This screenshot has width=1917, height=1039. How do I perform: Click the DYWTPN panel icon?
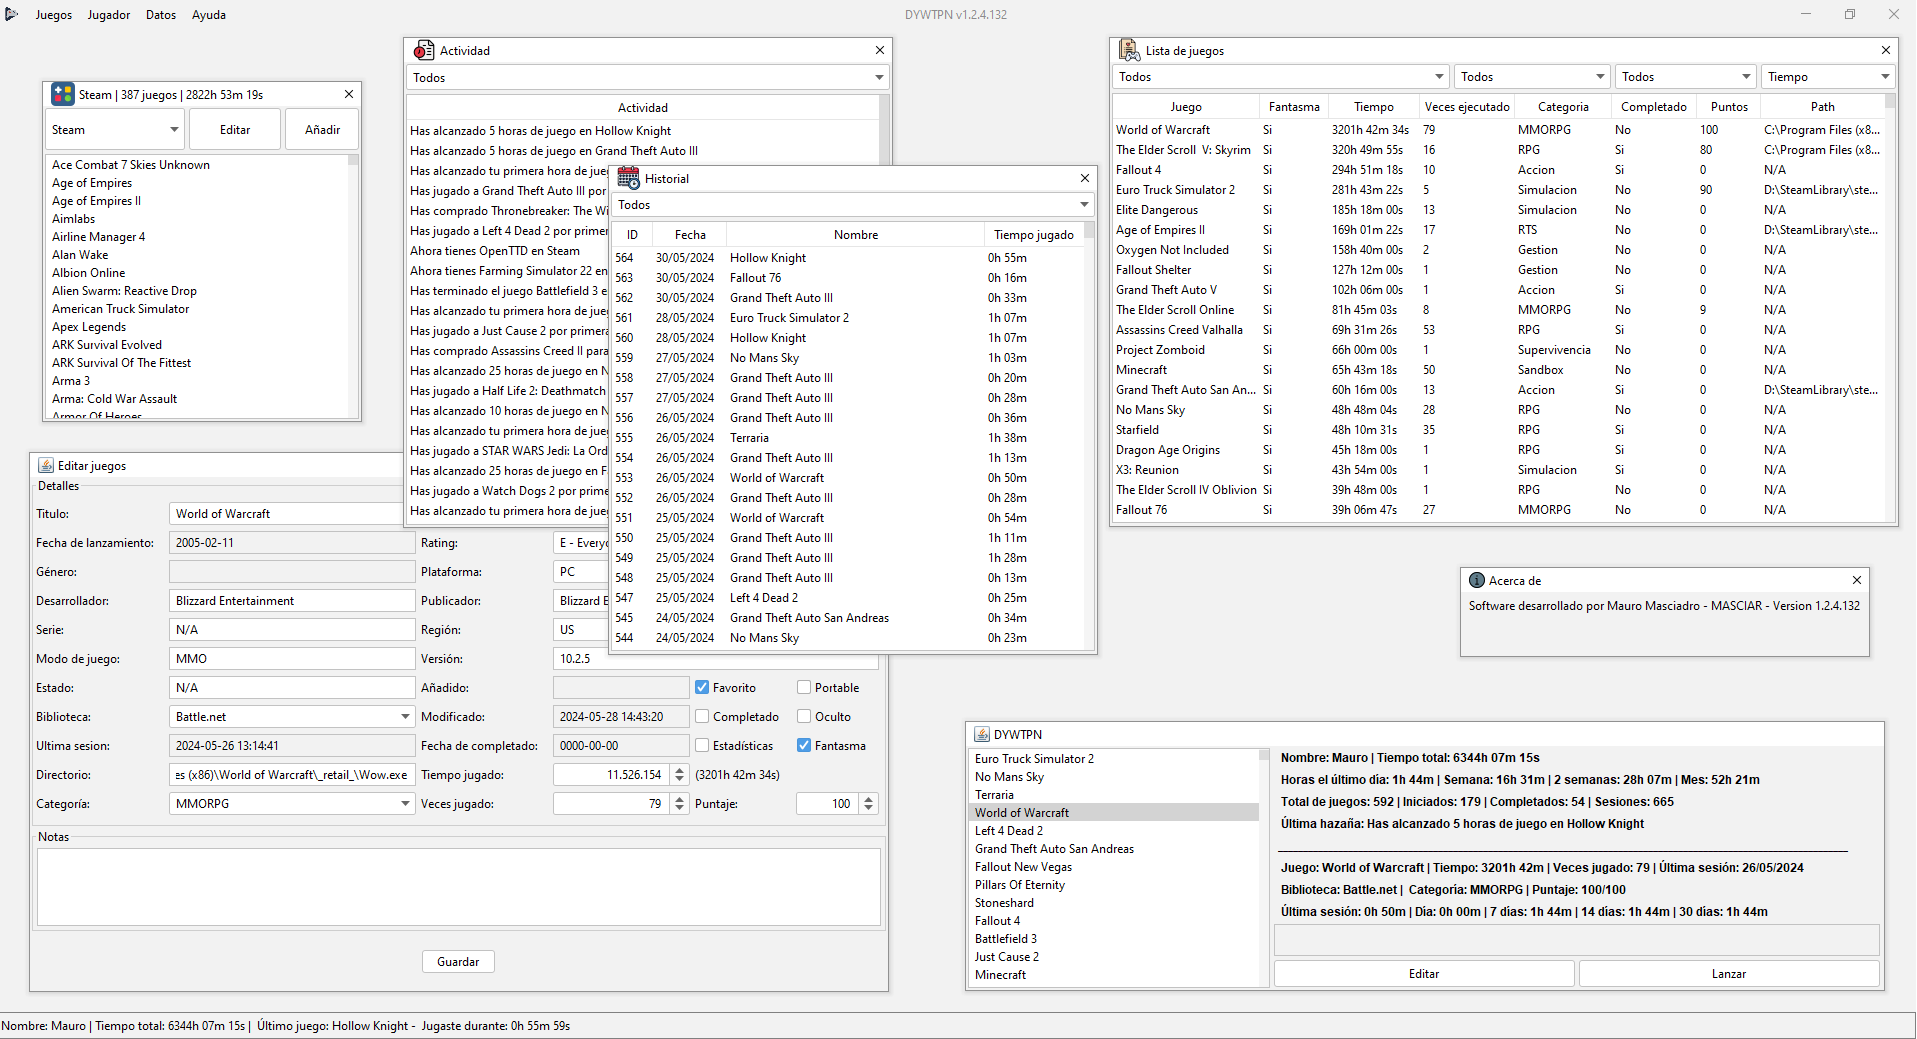tap(982, 734)
